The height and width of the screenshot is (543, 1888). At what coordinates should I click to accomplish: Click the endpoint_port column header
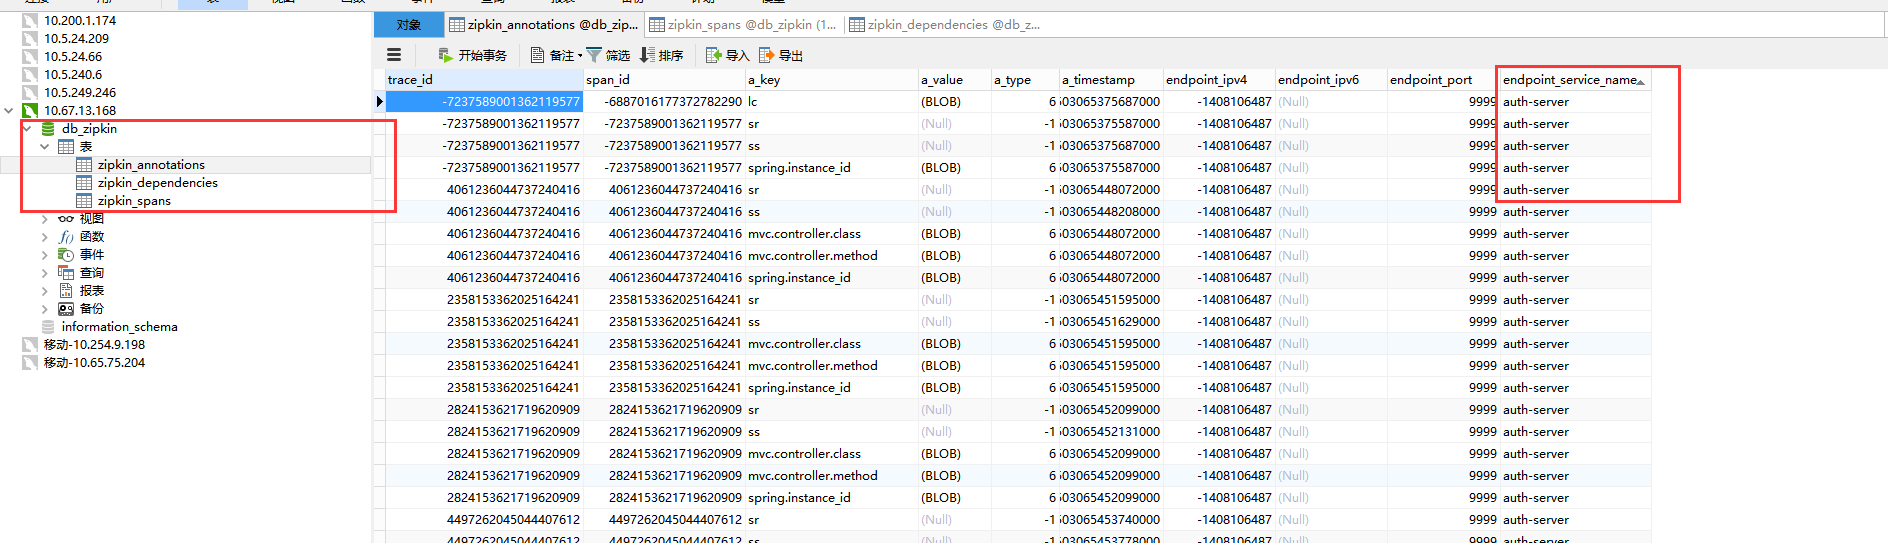(1442, 79)
